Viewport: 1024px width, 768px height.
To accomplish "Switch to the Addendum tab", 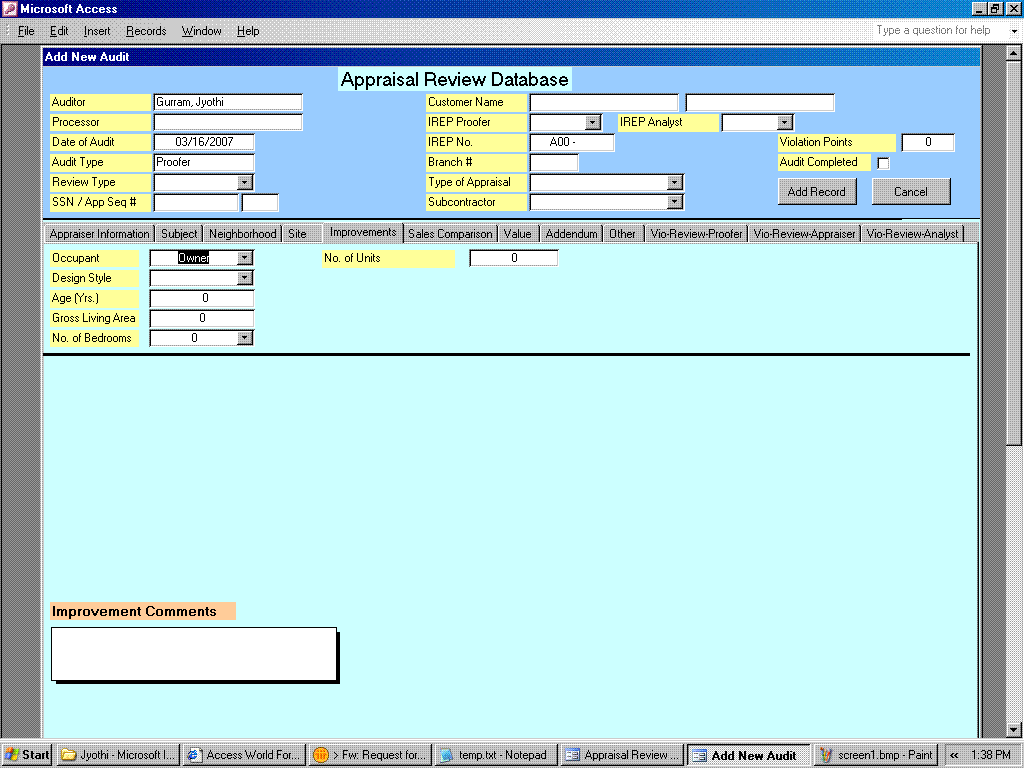I will (571, 234).
